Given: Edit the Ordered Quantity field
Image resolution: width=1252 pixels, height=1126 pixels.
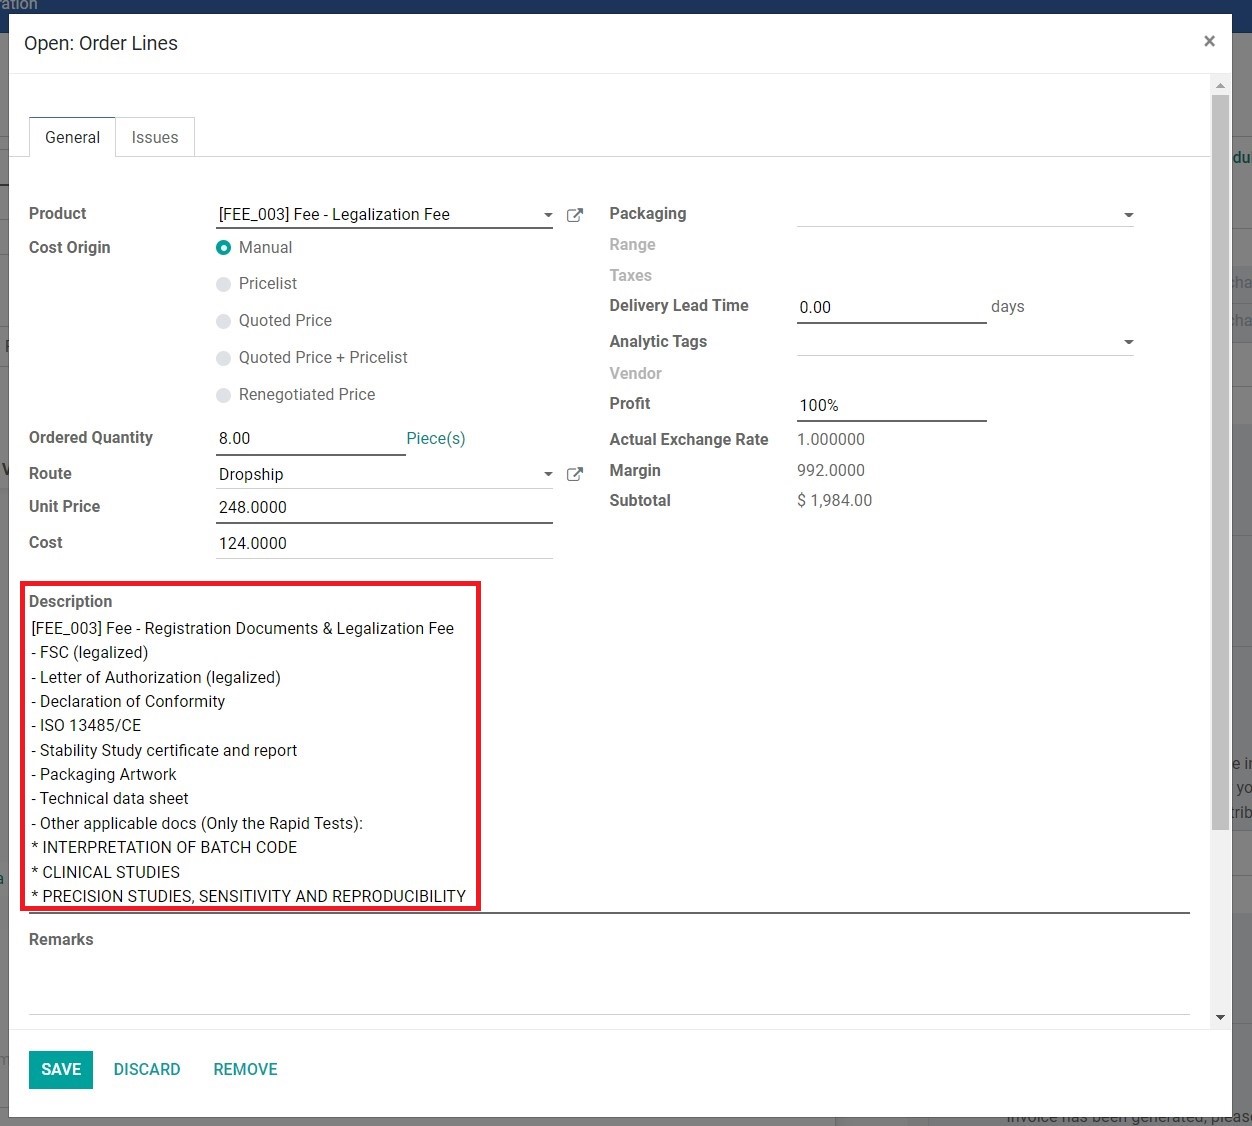Looking at the screenshot, I should point(311,438).
